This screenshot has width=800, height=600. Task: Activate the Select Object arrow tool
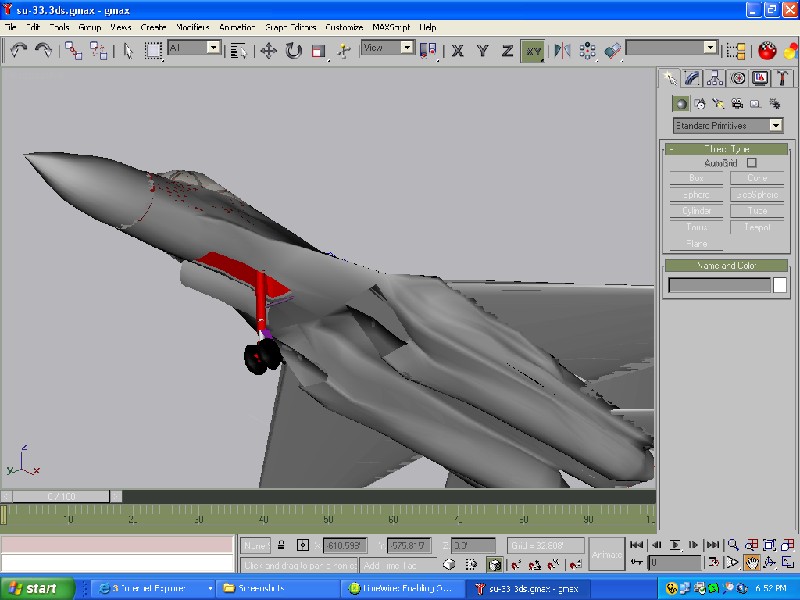(x=129, y=50)
